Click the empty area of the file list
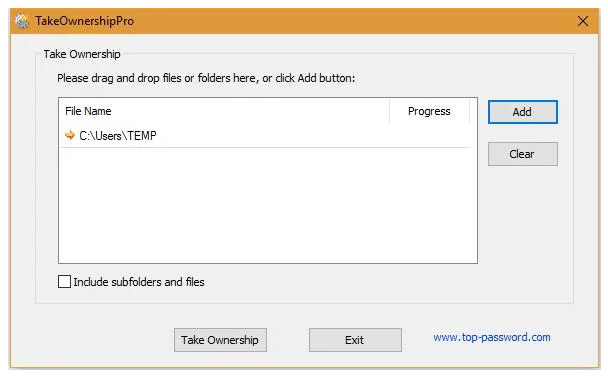The image size is (608, 379). 268,205
